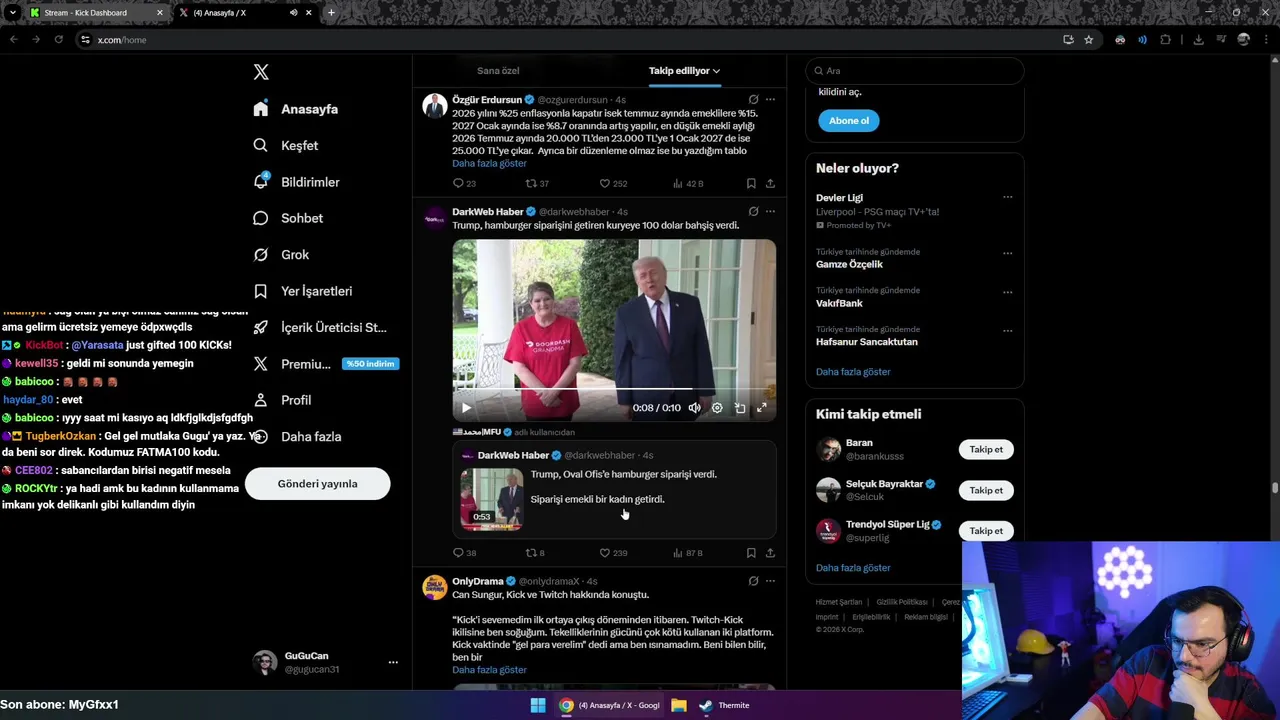This screenshot has height=720, width=1280.
Task: Open Keşfet explore page
Action: [286, 145]
